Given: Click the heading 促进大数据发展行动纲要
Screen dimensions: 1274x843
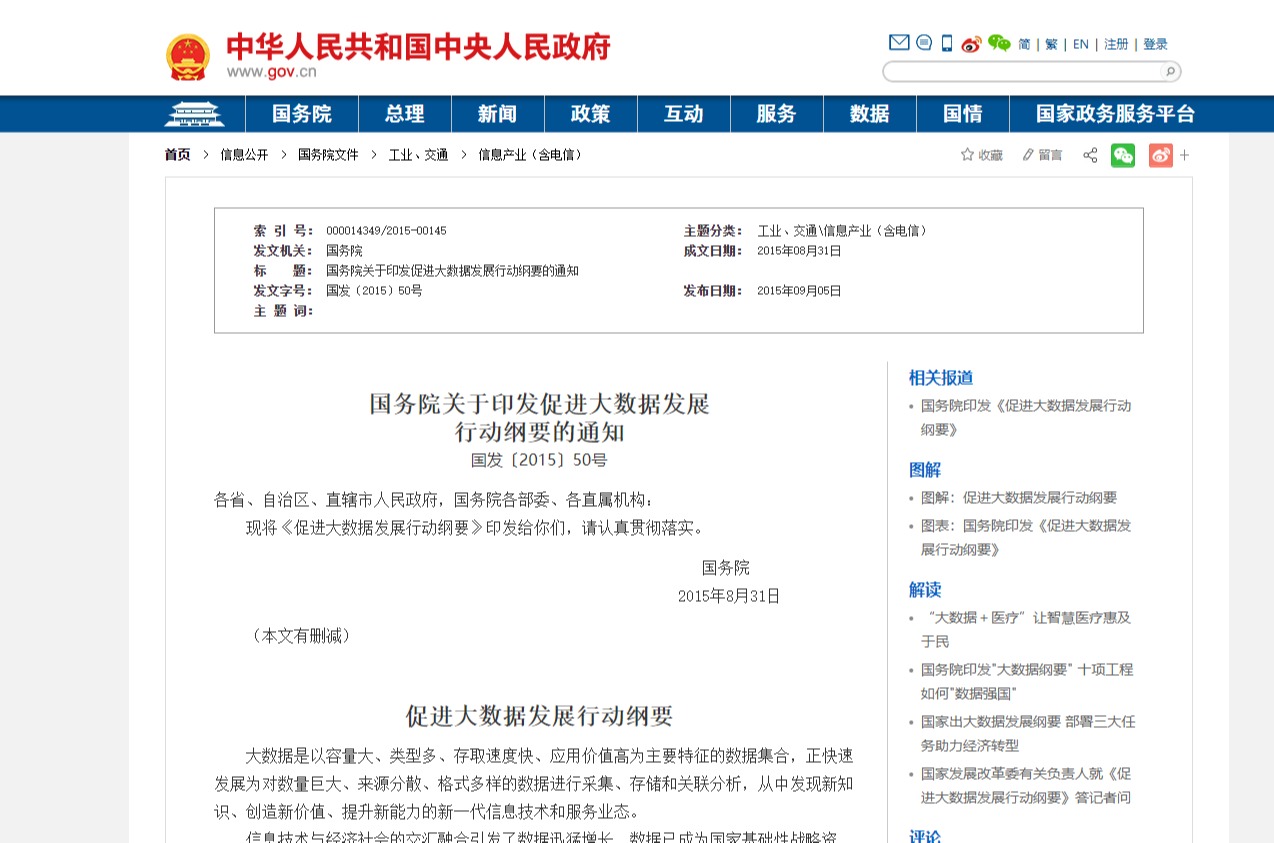Looking at the screenshot, I should (x=539, y=716).
